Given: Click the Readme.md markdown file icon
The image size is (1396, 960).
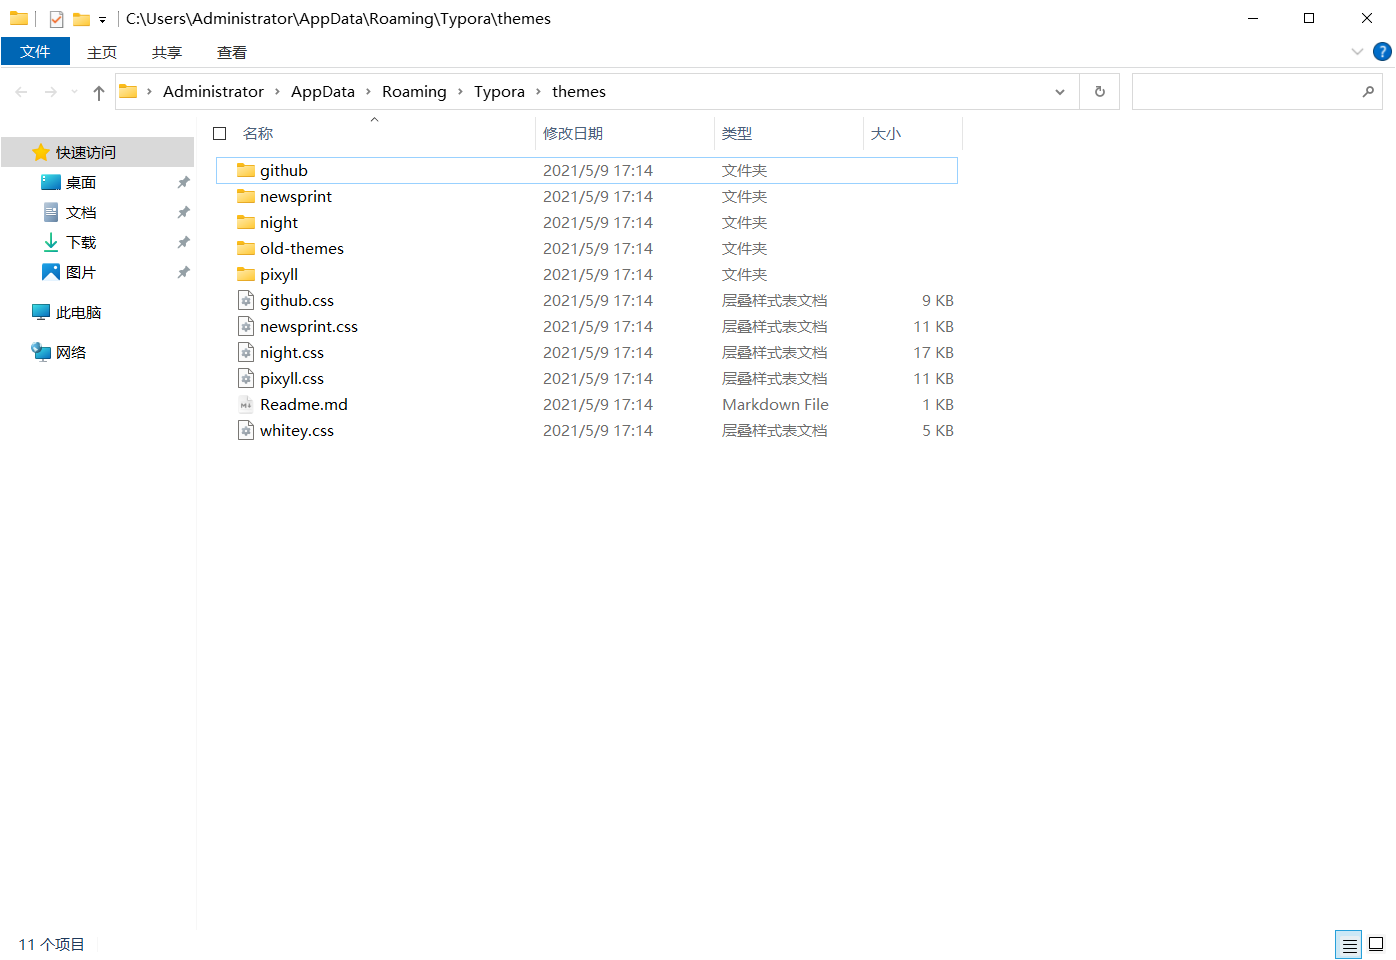Looking at the screenshot, I should coord(246,404).
